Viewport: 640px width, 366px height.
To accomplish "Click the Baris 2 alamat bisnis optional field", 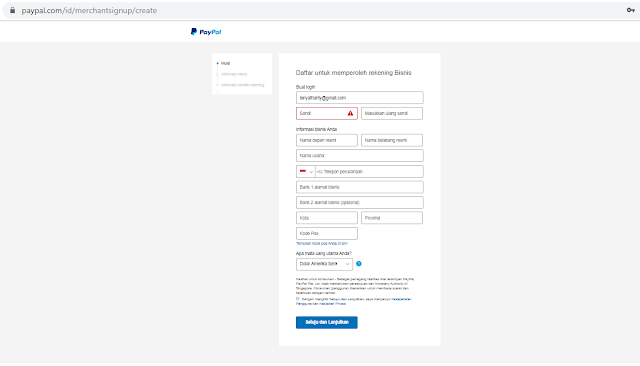I will click(x=359, y=203).
